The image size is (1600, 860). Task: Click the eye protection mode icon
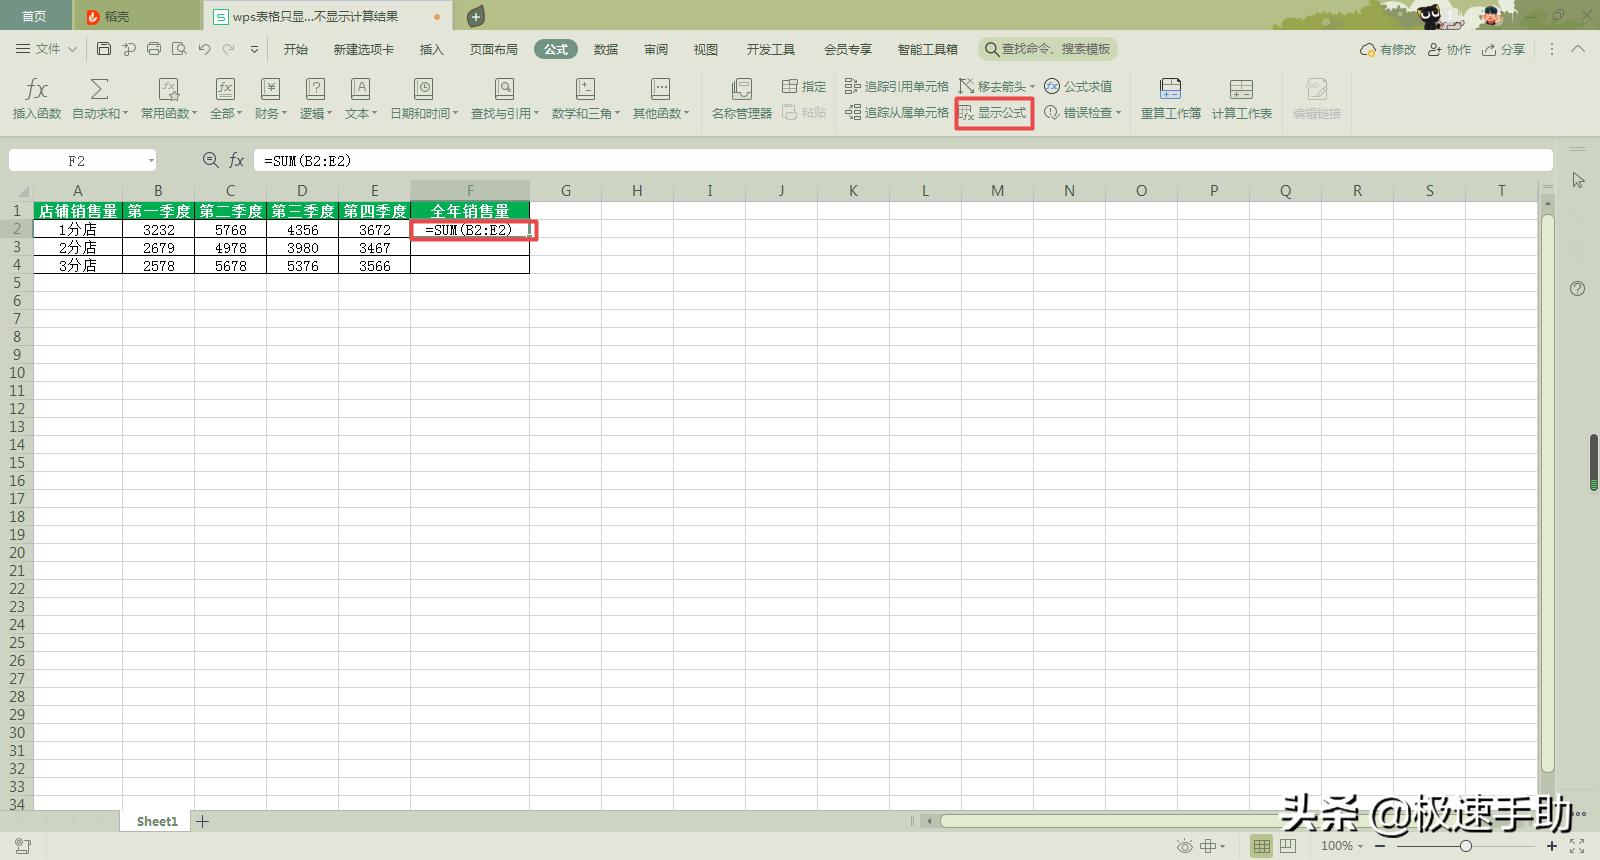(x=1184, y=846)
